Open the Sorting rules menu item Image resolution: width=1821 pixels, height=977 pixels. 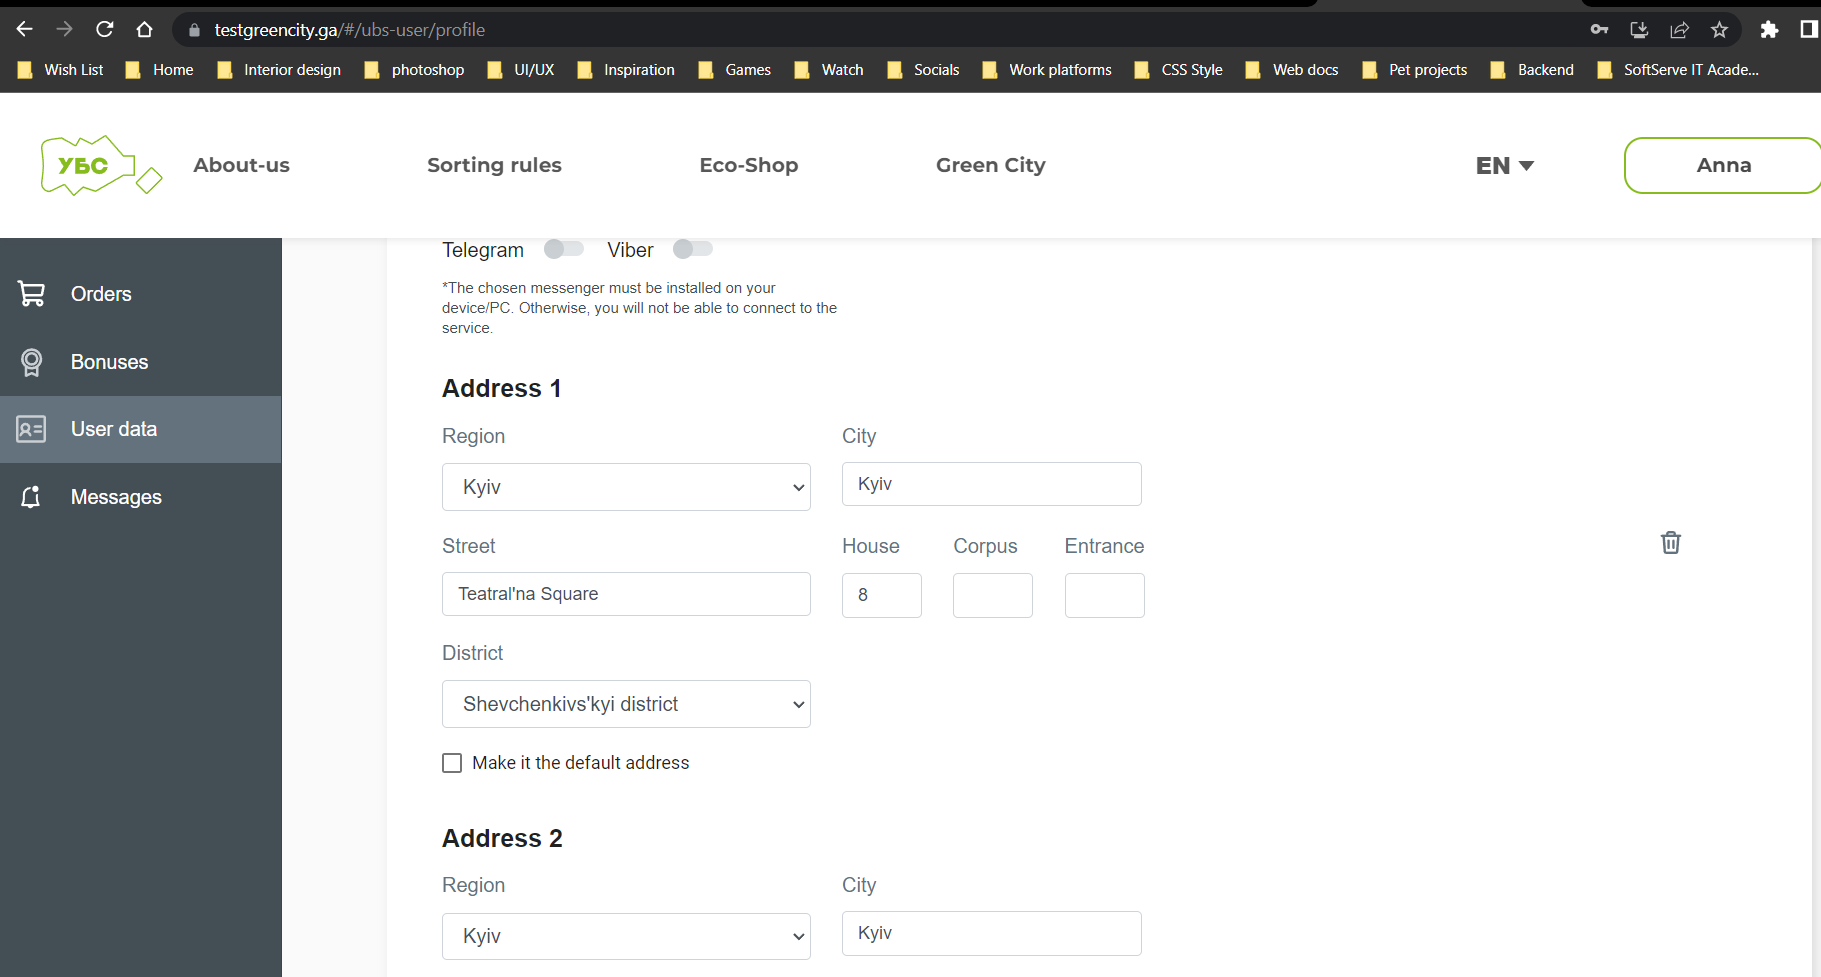(x=494, y=165)
